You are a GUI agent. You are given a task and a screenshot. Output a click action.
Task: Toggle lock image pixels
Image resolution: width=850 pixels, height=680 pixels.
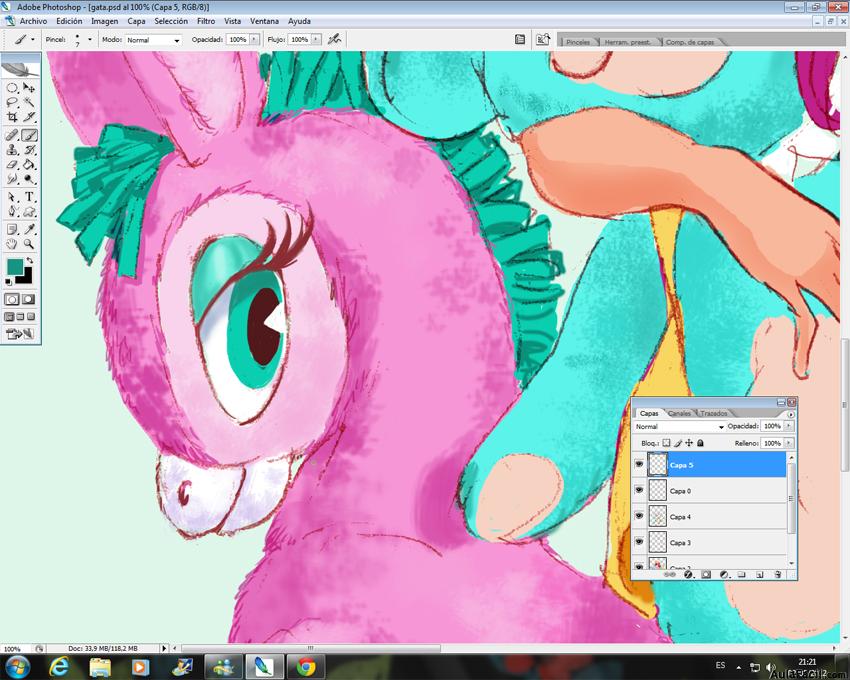(x=678, y=443)
